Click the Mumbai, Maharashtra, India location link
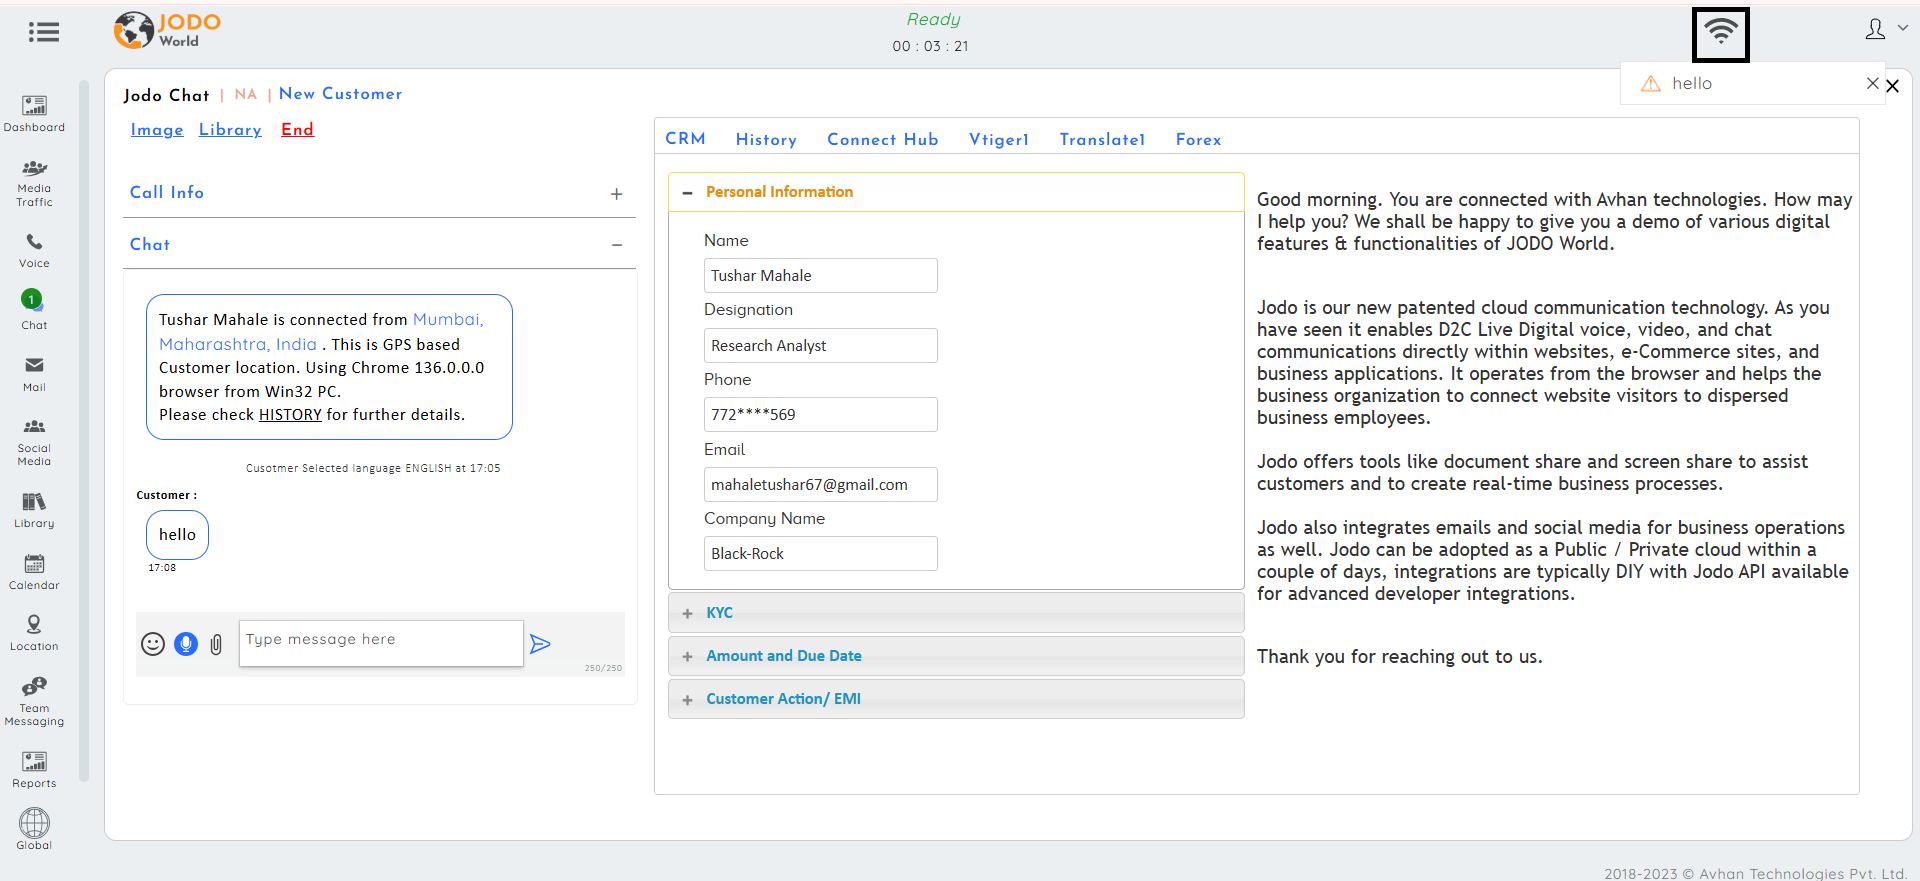 coord(321,332)
